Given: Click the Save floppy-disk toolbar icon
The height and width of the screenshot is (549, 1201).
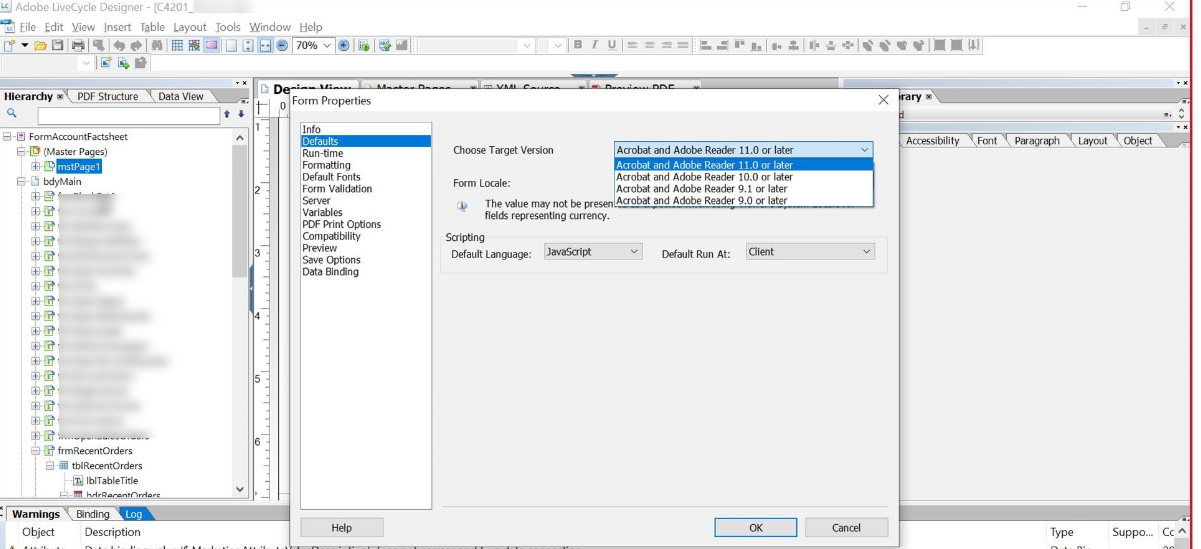Looking at the screenshot, I should (x=57, y=46).
